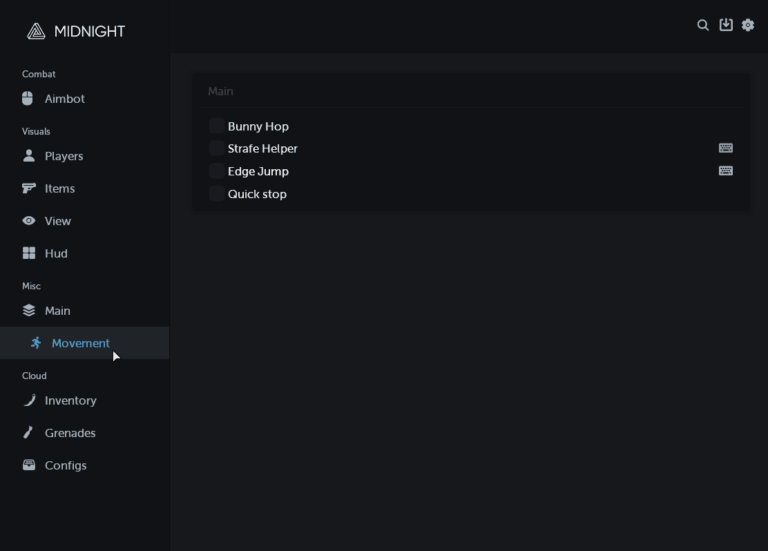
Task: Open the Configs section
Action: (65, 466)
